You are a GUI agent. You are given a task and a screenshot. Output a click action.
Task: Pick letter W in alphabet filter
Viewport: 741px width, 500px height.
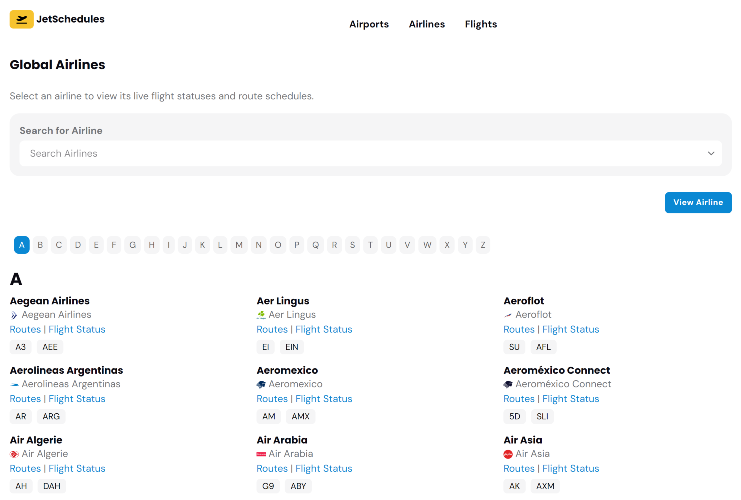427,245
